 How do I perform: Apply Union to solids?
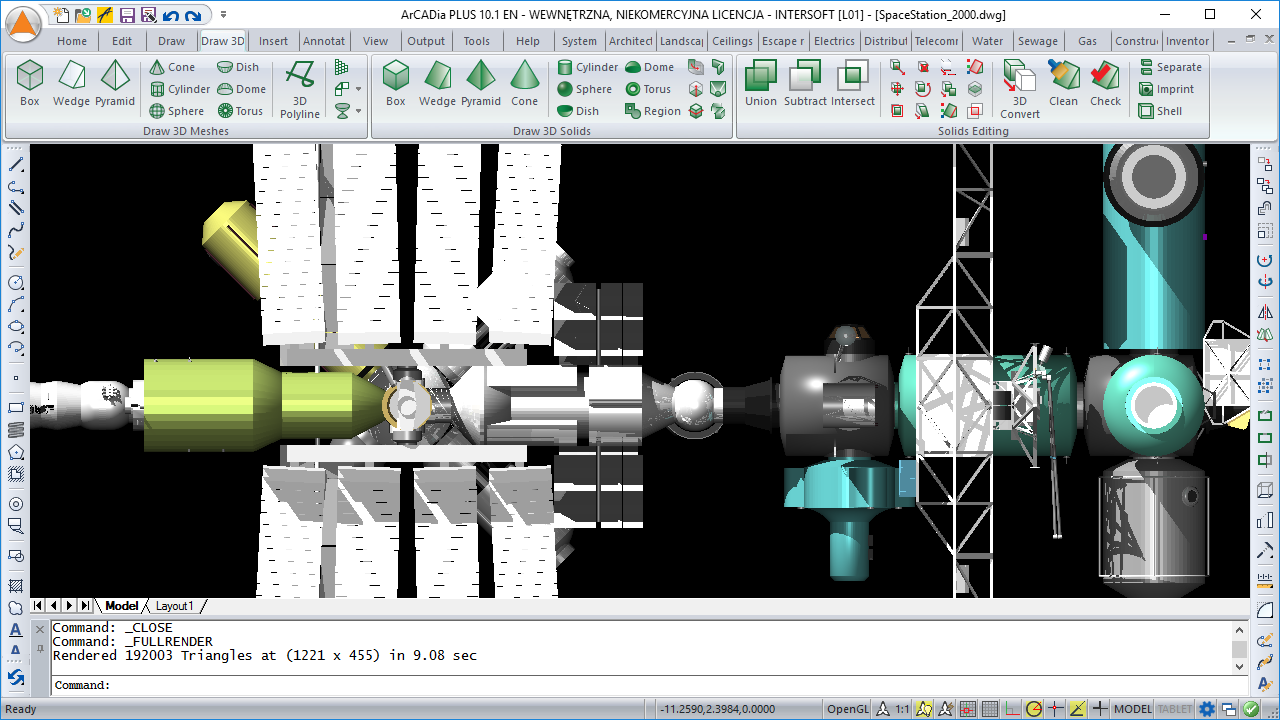pos(760,83)
